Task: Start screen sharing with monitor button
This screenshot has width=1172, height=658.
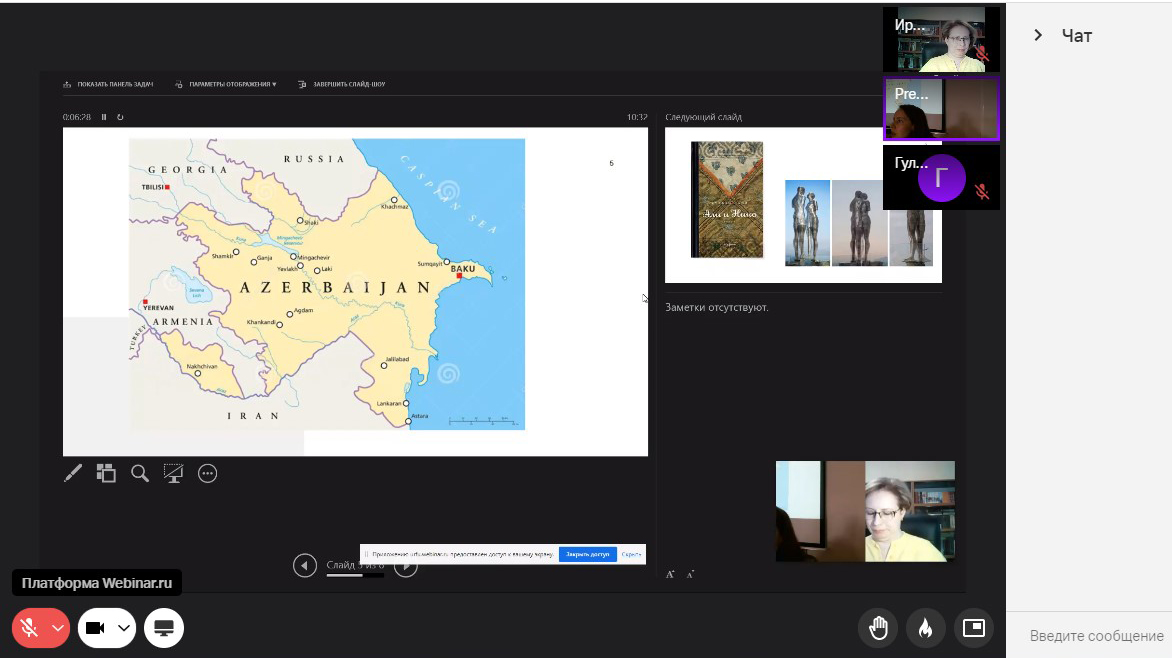Action: [164, 628]
